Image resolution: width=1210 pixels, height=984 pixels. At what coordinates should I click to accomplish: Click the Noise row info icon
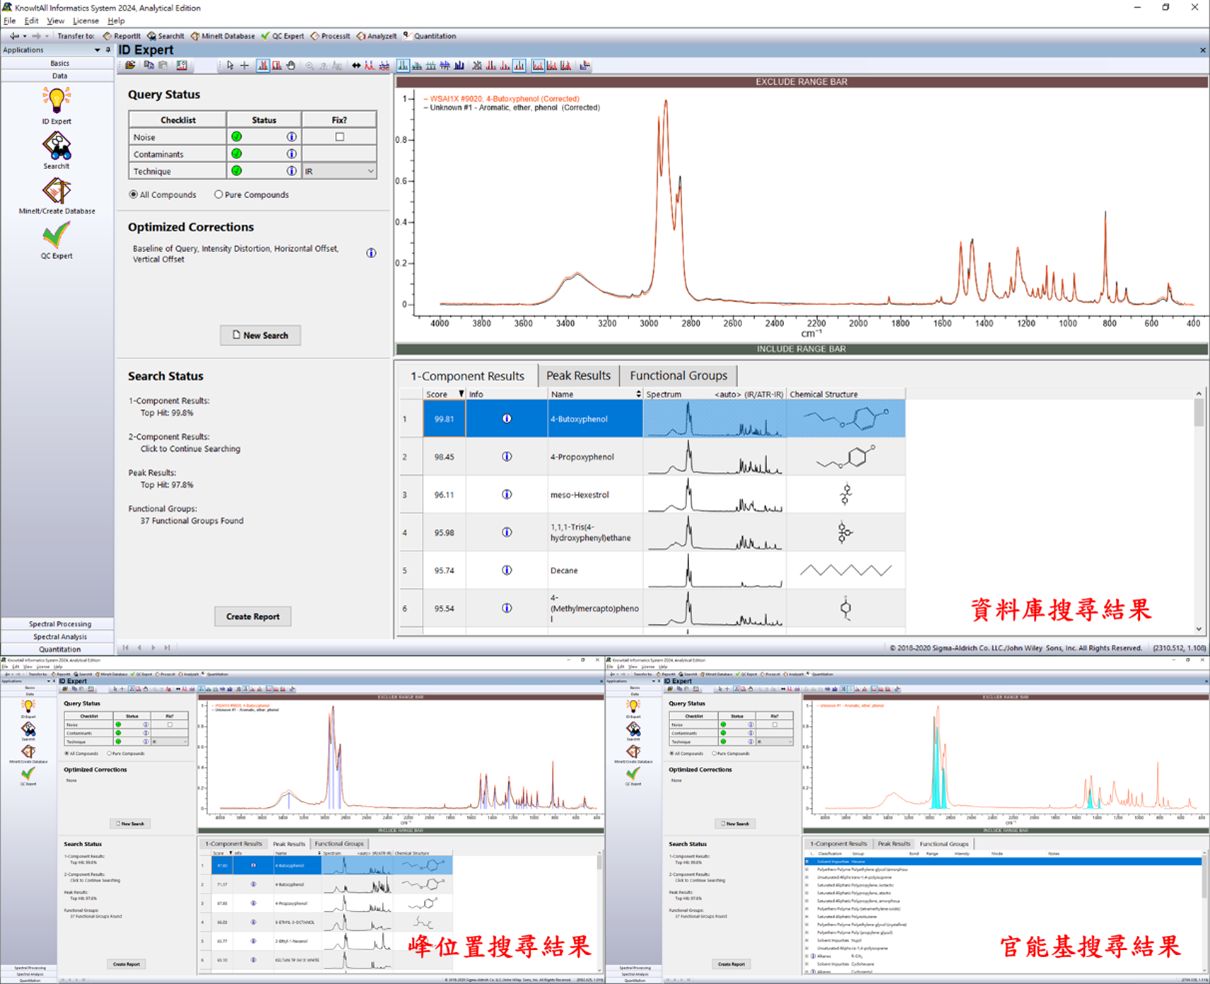click(x=292, y=137)
